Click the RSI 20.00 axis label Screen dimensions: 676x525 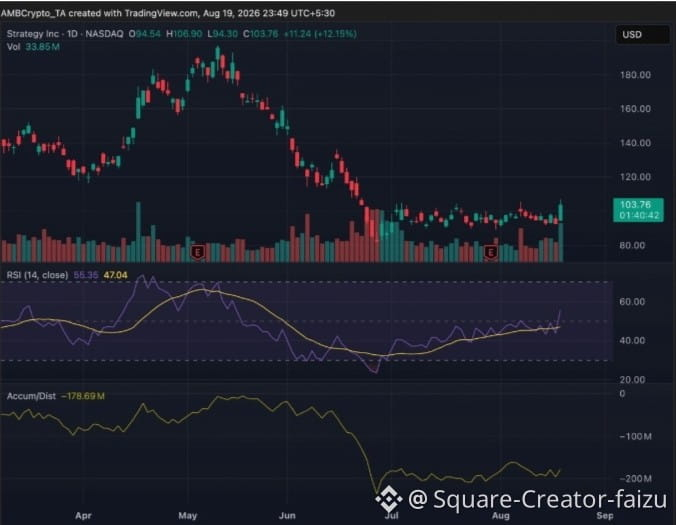point(632,380)
